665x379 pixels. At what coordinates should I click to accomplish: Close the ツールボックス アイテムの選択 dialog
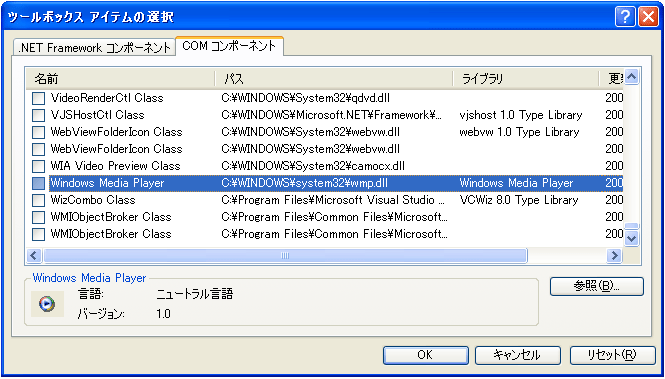tap(648, 17)
